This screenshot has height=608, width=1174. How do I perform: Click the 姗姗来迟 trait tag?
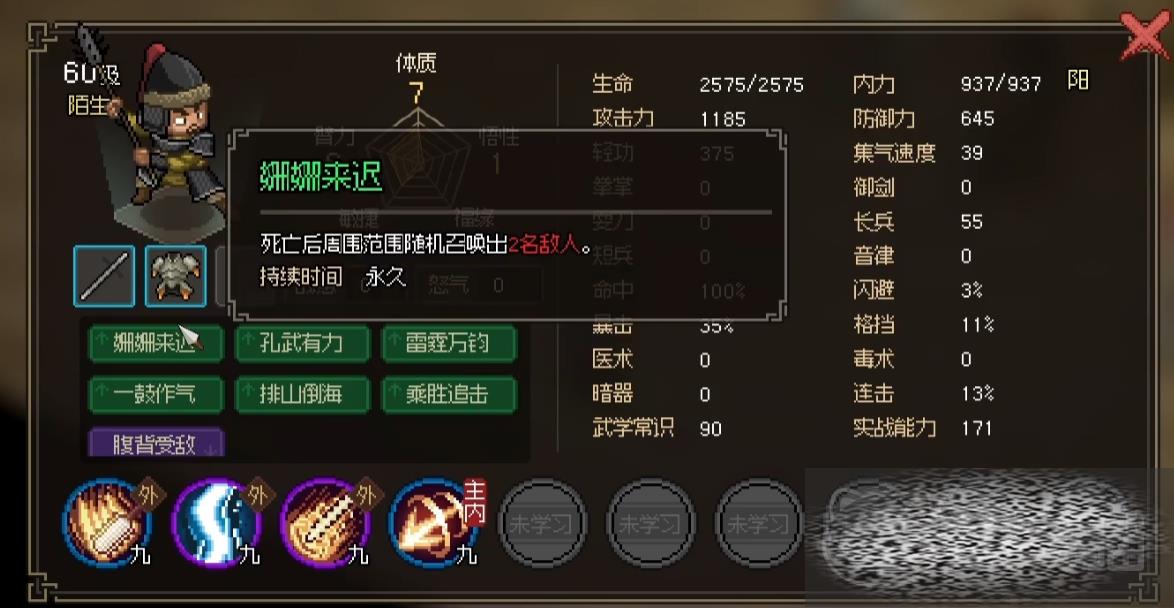(x=156, y=344)
